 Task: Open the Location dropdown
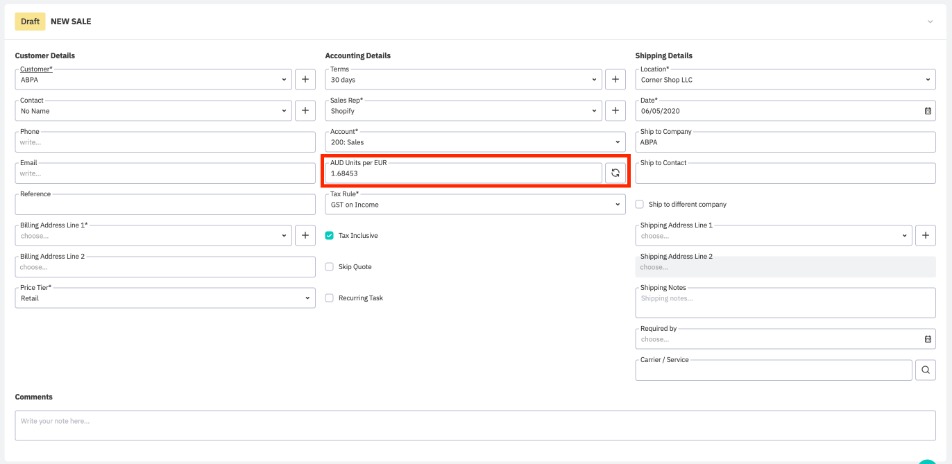tap(785, 79)
